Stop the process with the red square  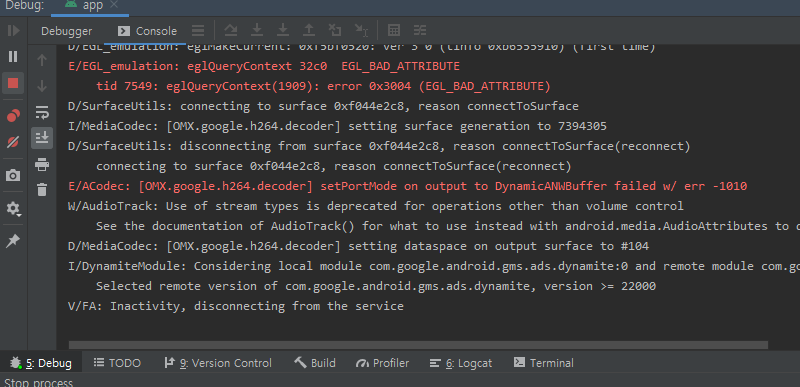click(x=13, y=83)
